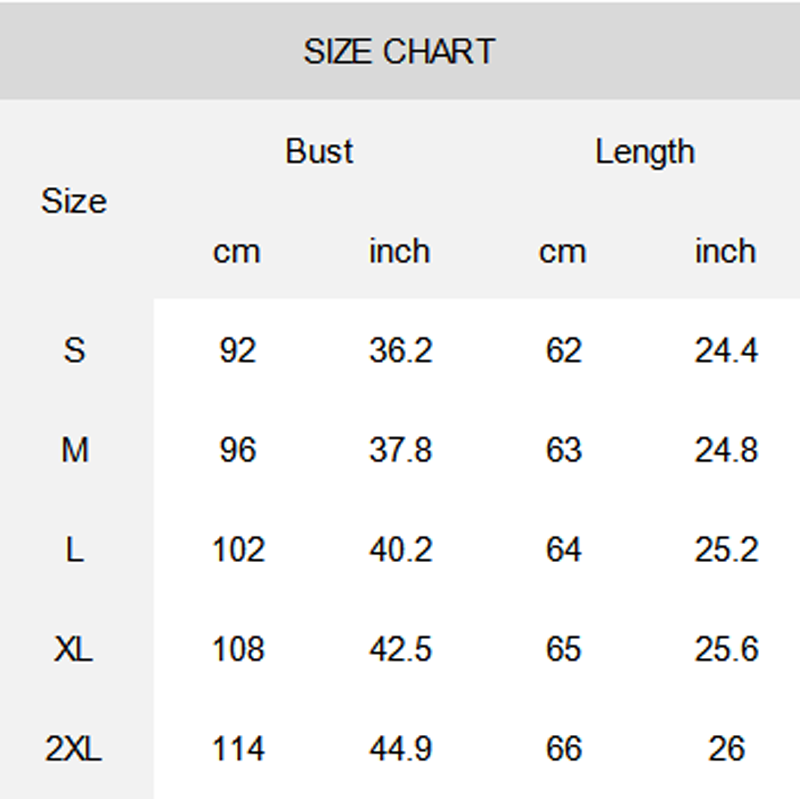
Task: Click the cm subheader under Bust
Action: 237,251
